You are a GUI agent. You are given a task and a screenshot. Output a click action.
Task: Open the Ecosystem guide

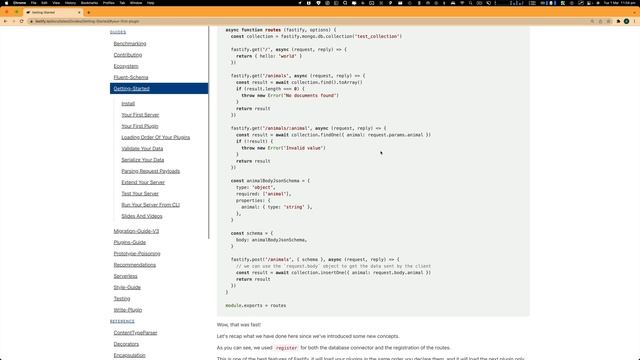point(126,66)
